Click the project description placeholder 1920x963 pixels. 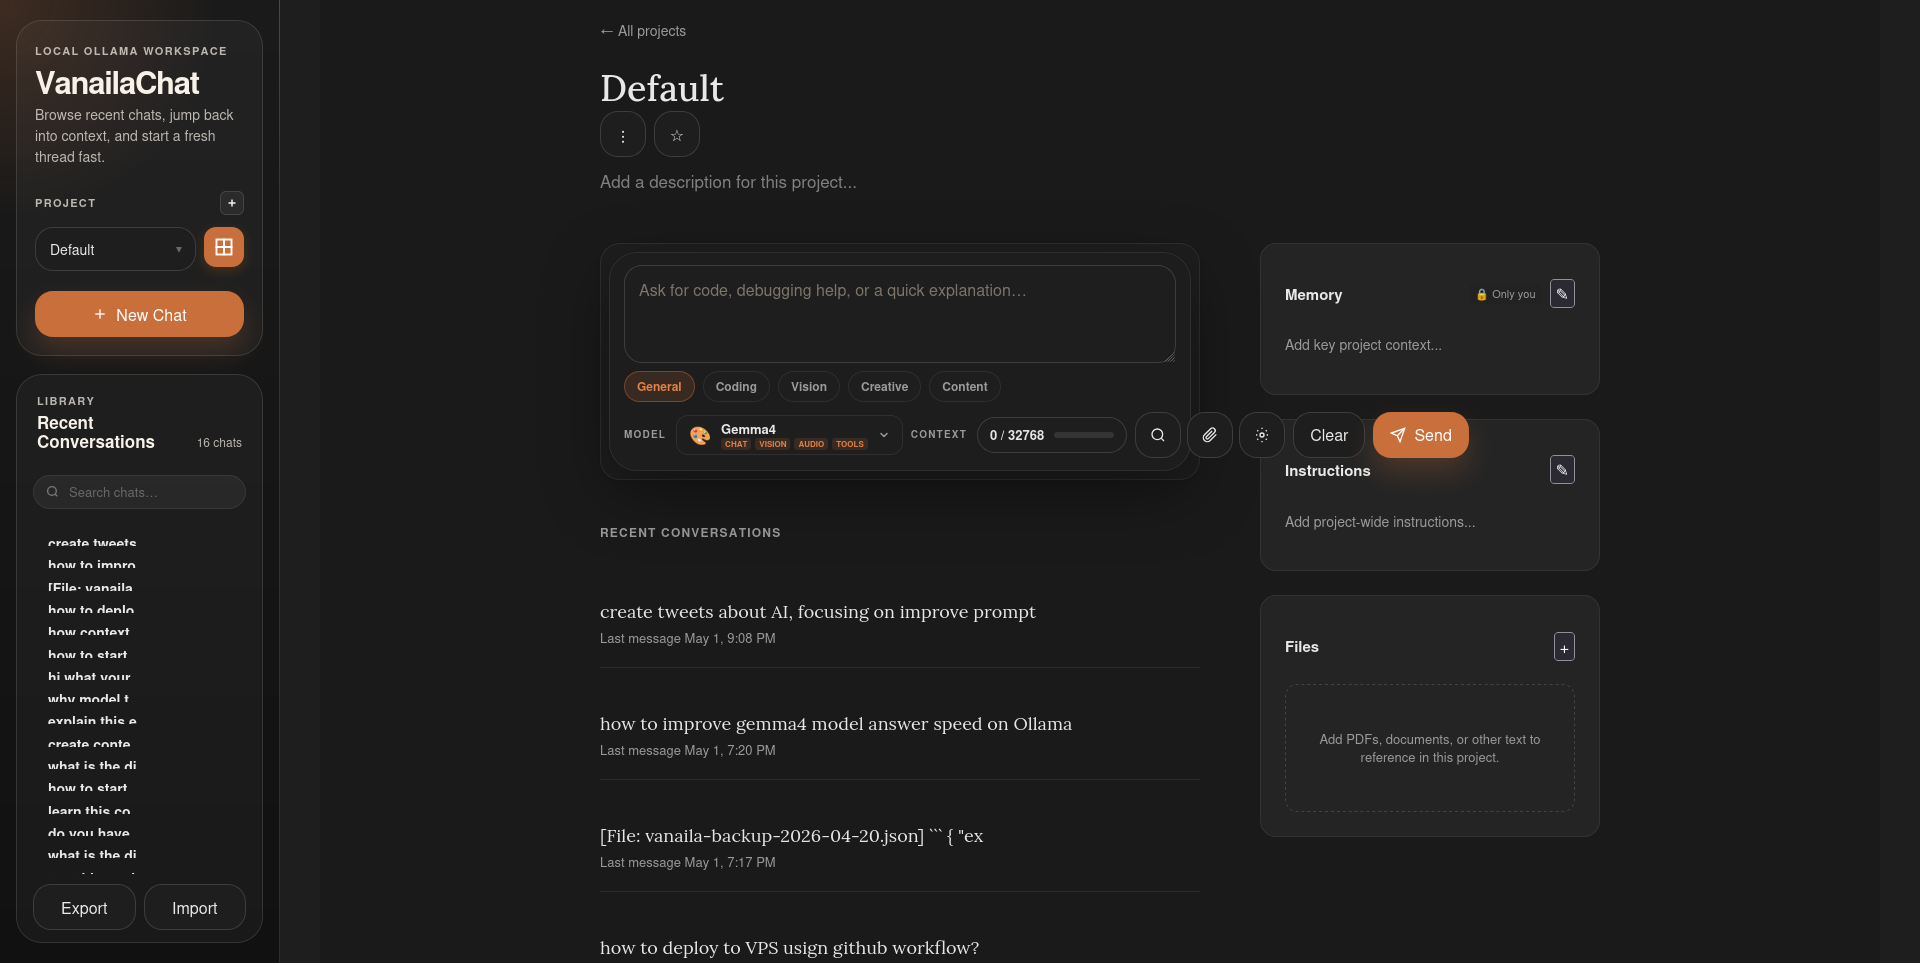[x=728, y=182]
